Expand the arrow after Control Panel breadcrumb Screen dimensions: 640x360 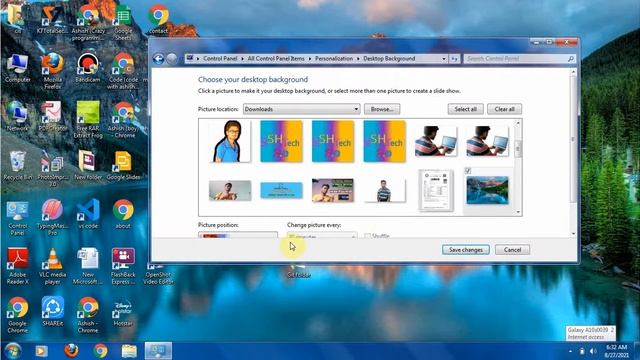242,59
